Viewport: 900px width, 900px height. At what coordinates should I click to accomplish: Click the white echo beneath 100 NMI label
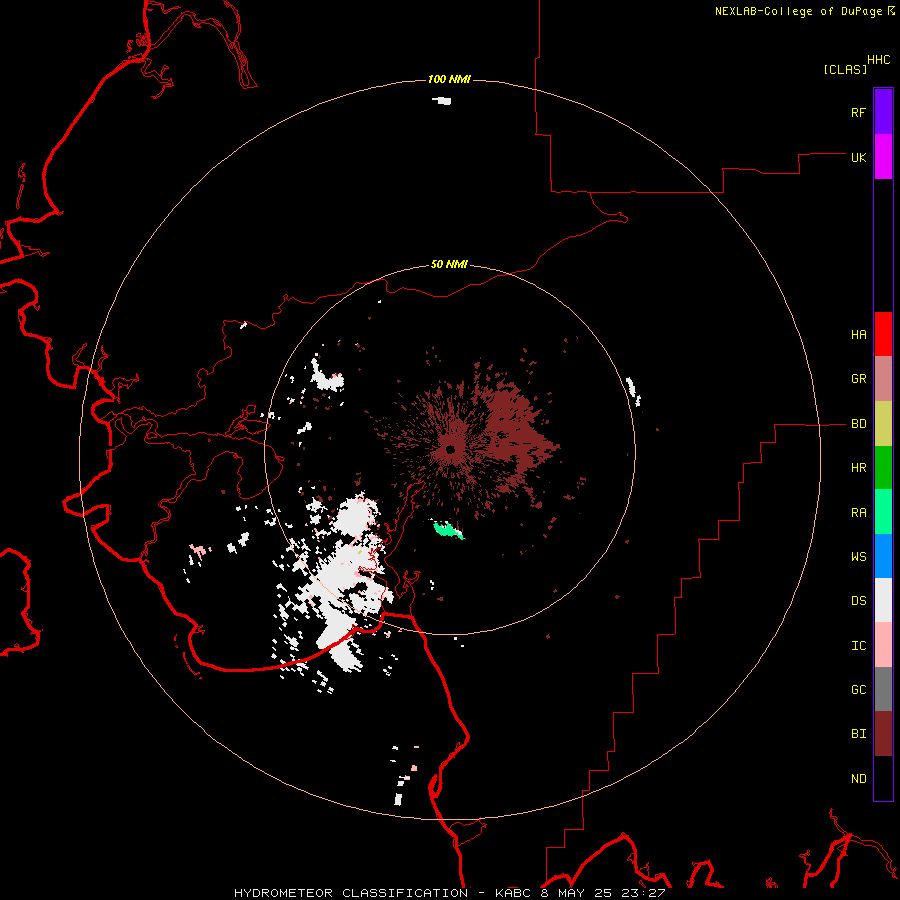click(442, 100)
